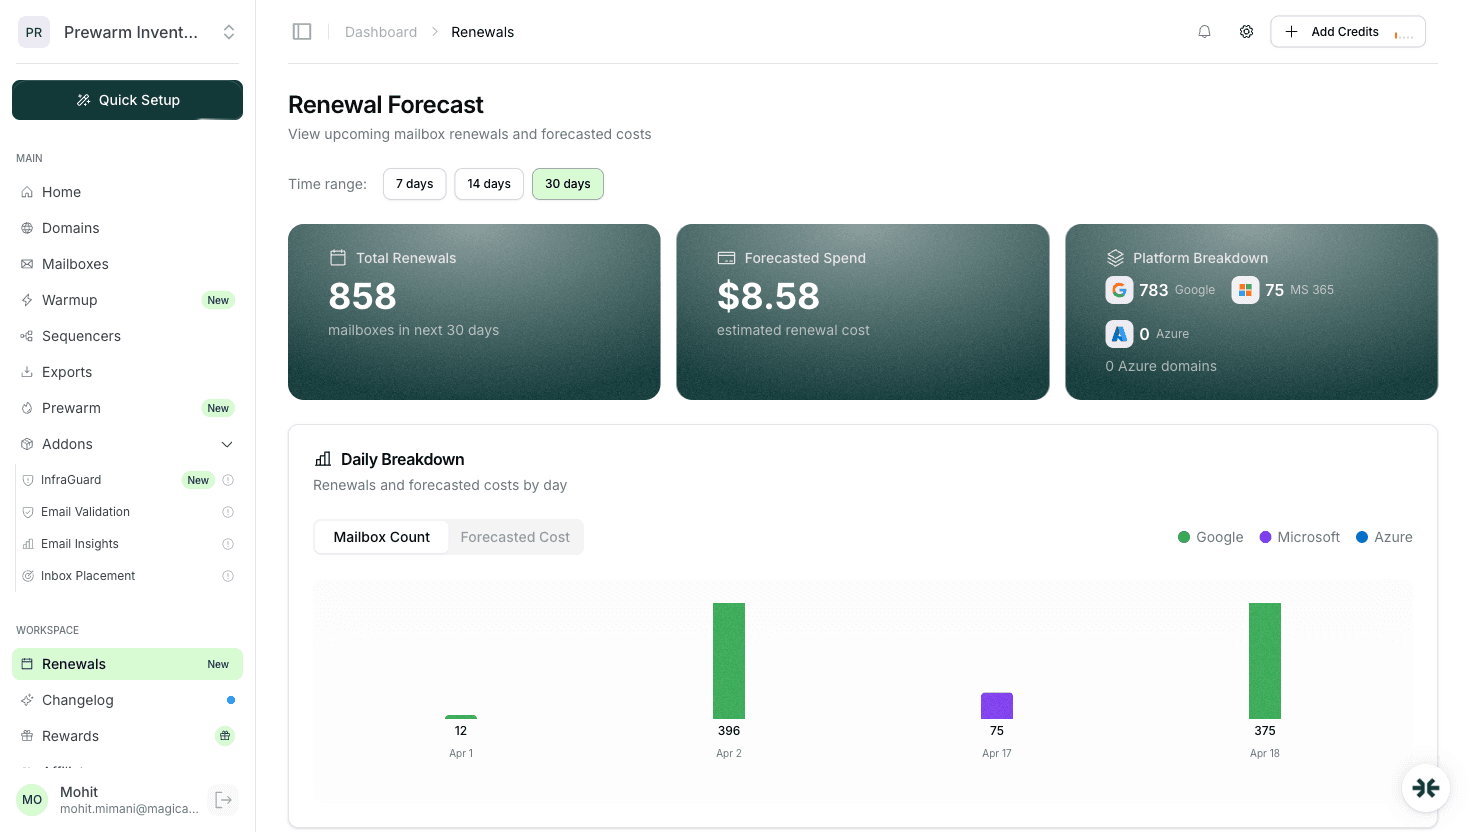1470x832 pixels.
Task: Open the settings gear icon
Action: [1246, 31]
